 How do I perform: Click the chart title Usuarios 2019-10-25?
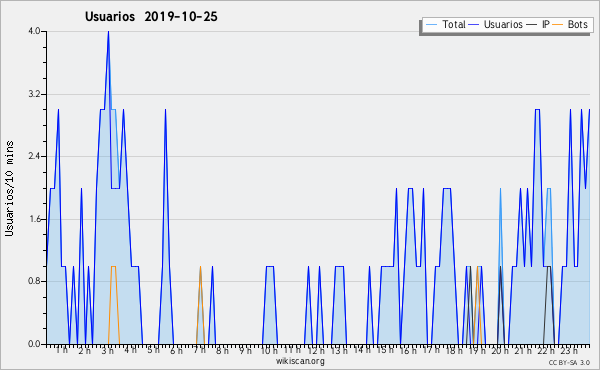click(151, 17)
